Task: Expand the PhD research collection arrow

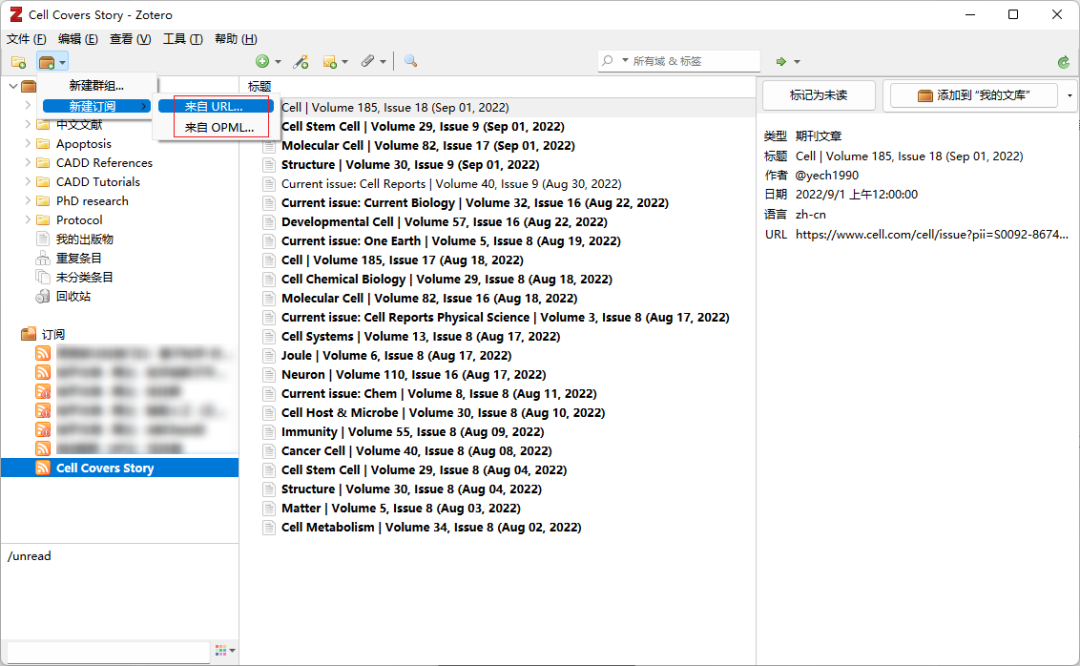Action: (x=28, y=201)
